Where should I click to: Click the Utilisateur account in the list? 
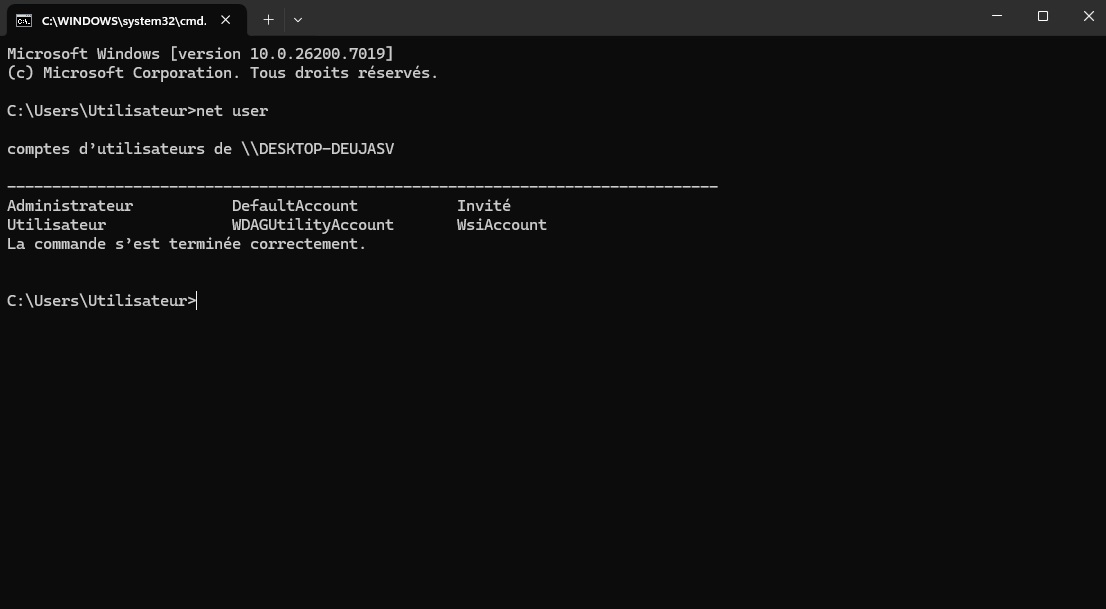pyautogui.click(x=56, y=224)
